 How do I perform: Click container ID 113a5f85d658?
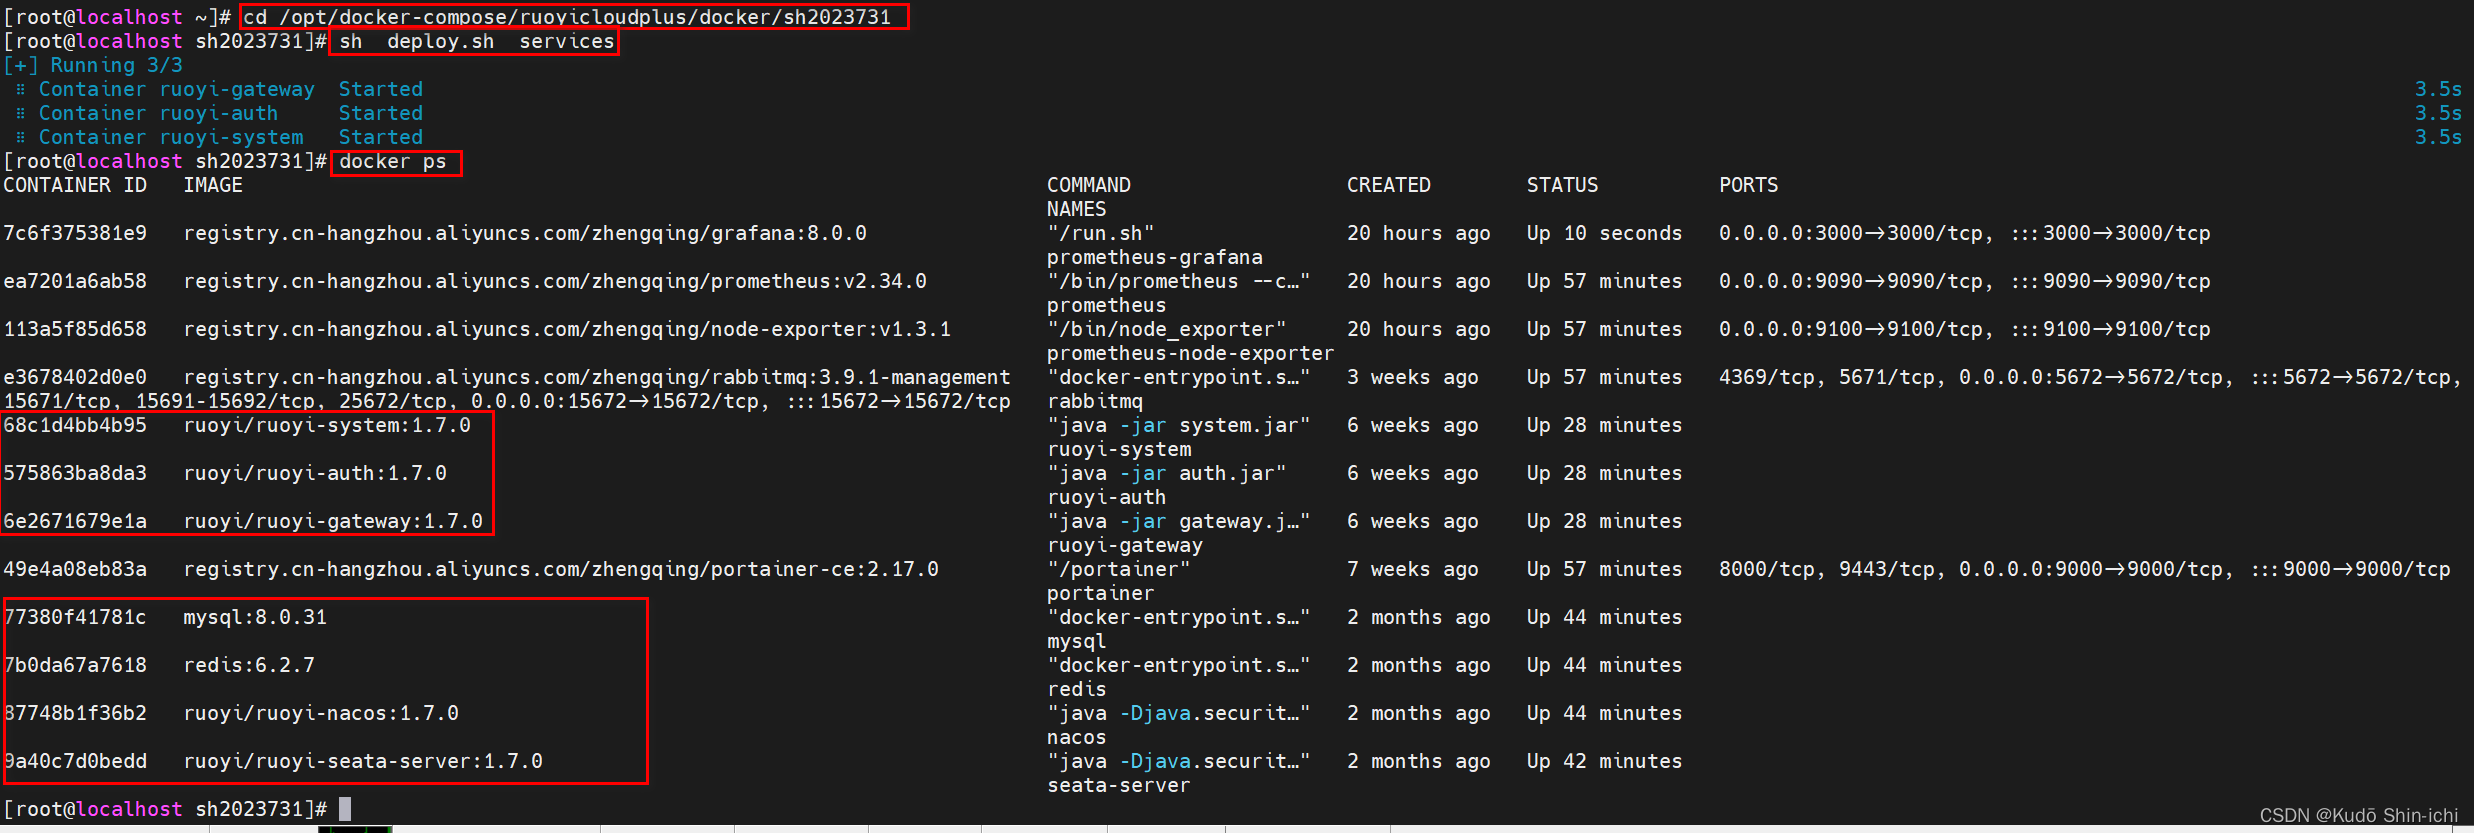pos(75,329)
